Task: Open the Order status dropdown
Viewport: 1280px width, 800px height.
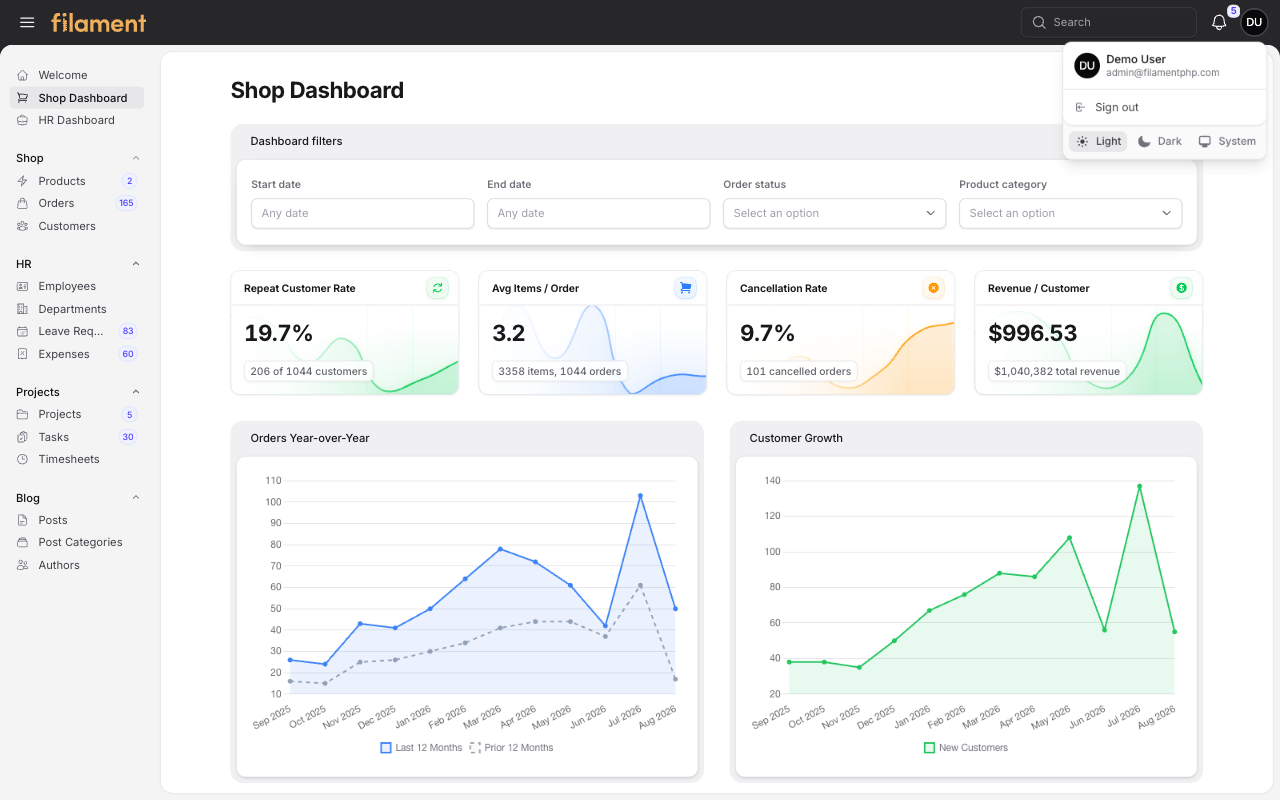Action: [x=834, y=213]
